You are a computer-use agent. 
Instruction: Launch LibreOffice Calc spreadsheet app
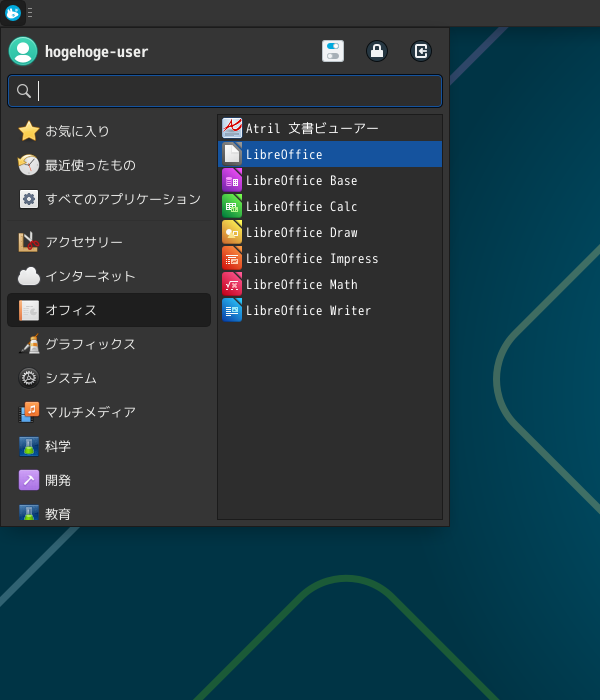(x=301, y=207)
